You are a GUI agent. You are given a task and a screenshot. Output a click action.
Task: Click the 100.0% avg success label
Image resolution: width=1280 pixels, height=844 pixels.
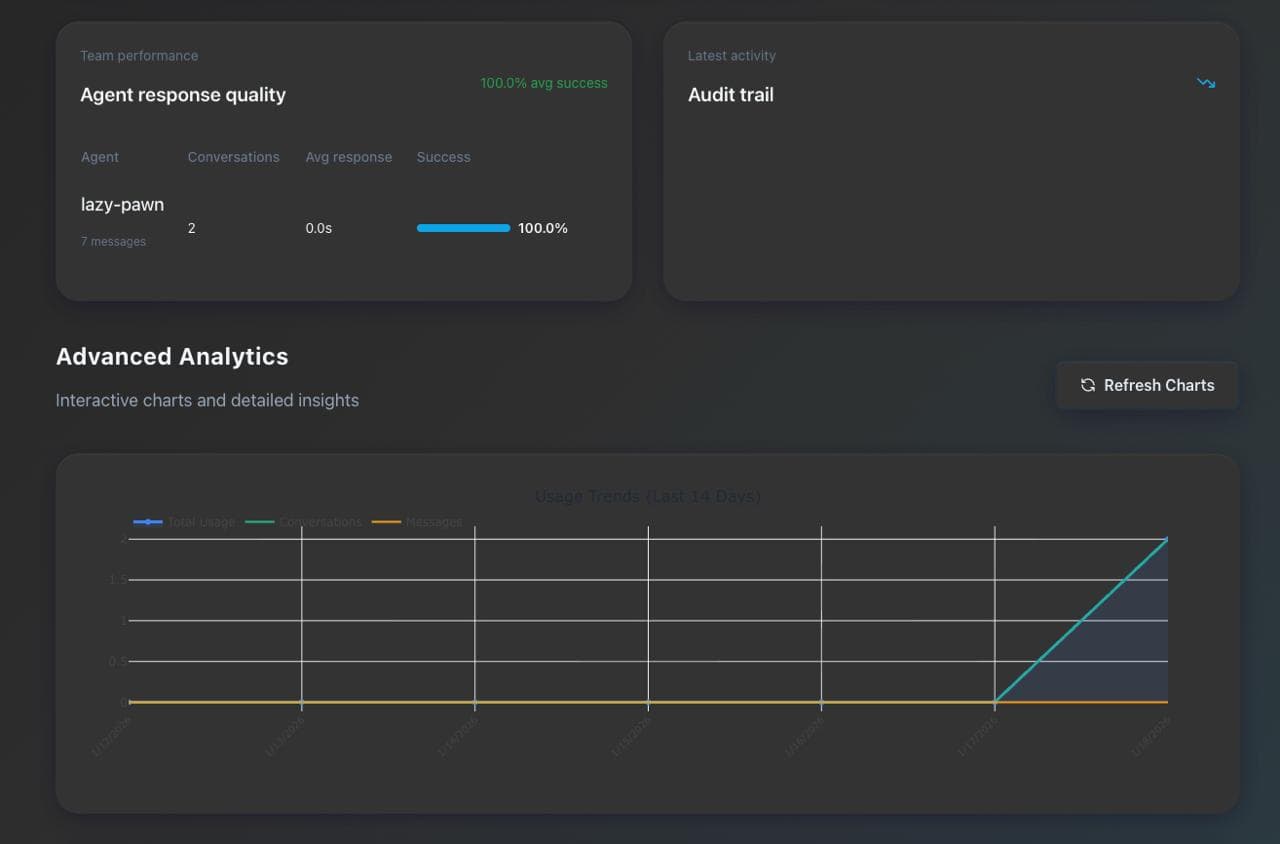[x=543, y=83]
